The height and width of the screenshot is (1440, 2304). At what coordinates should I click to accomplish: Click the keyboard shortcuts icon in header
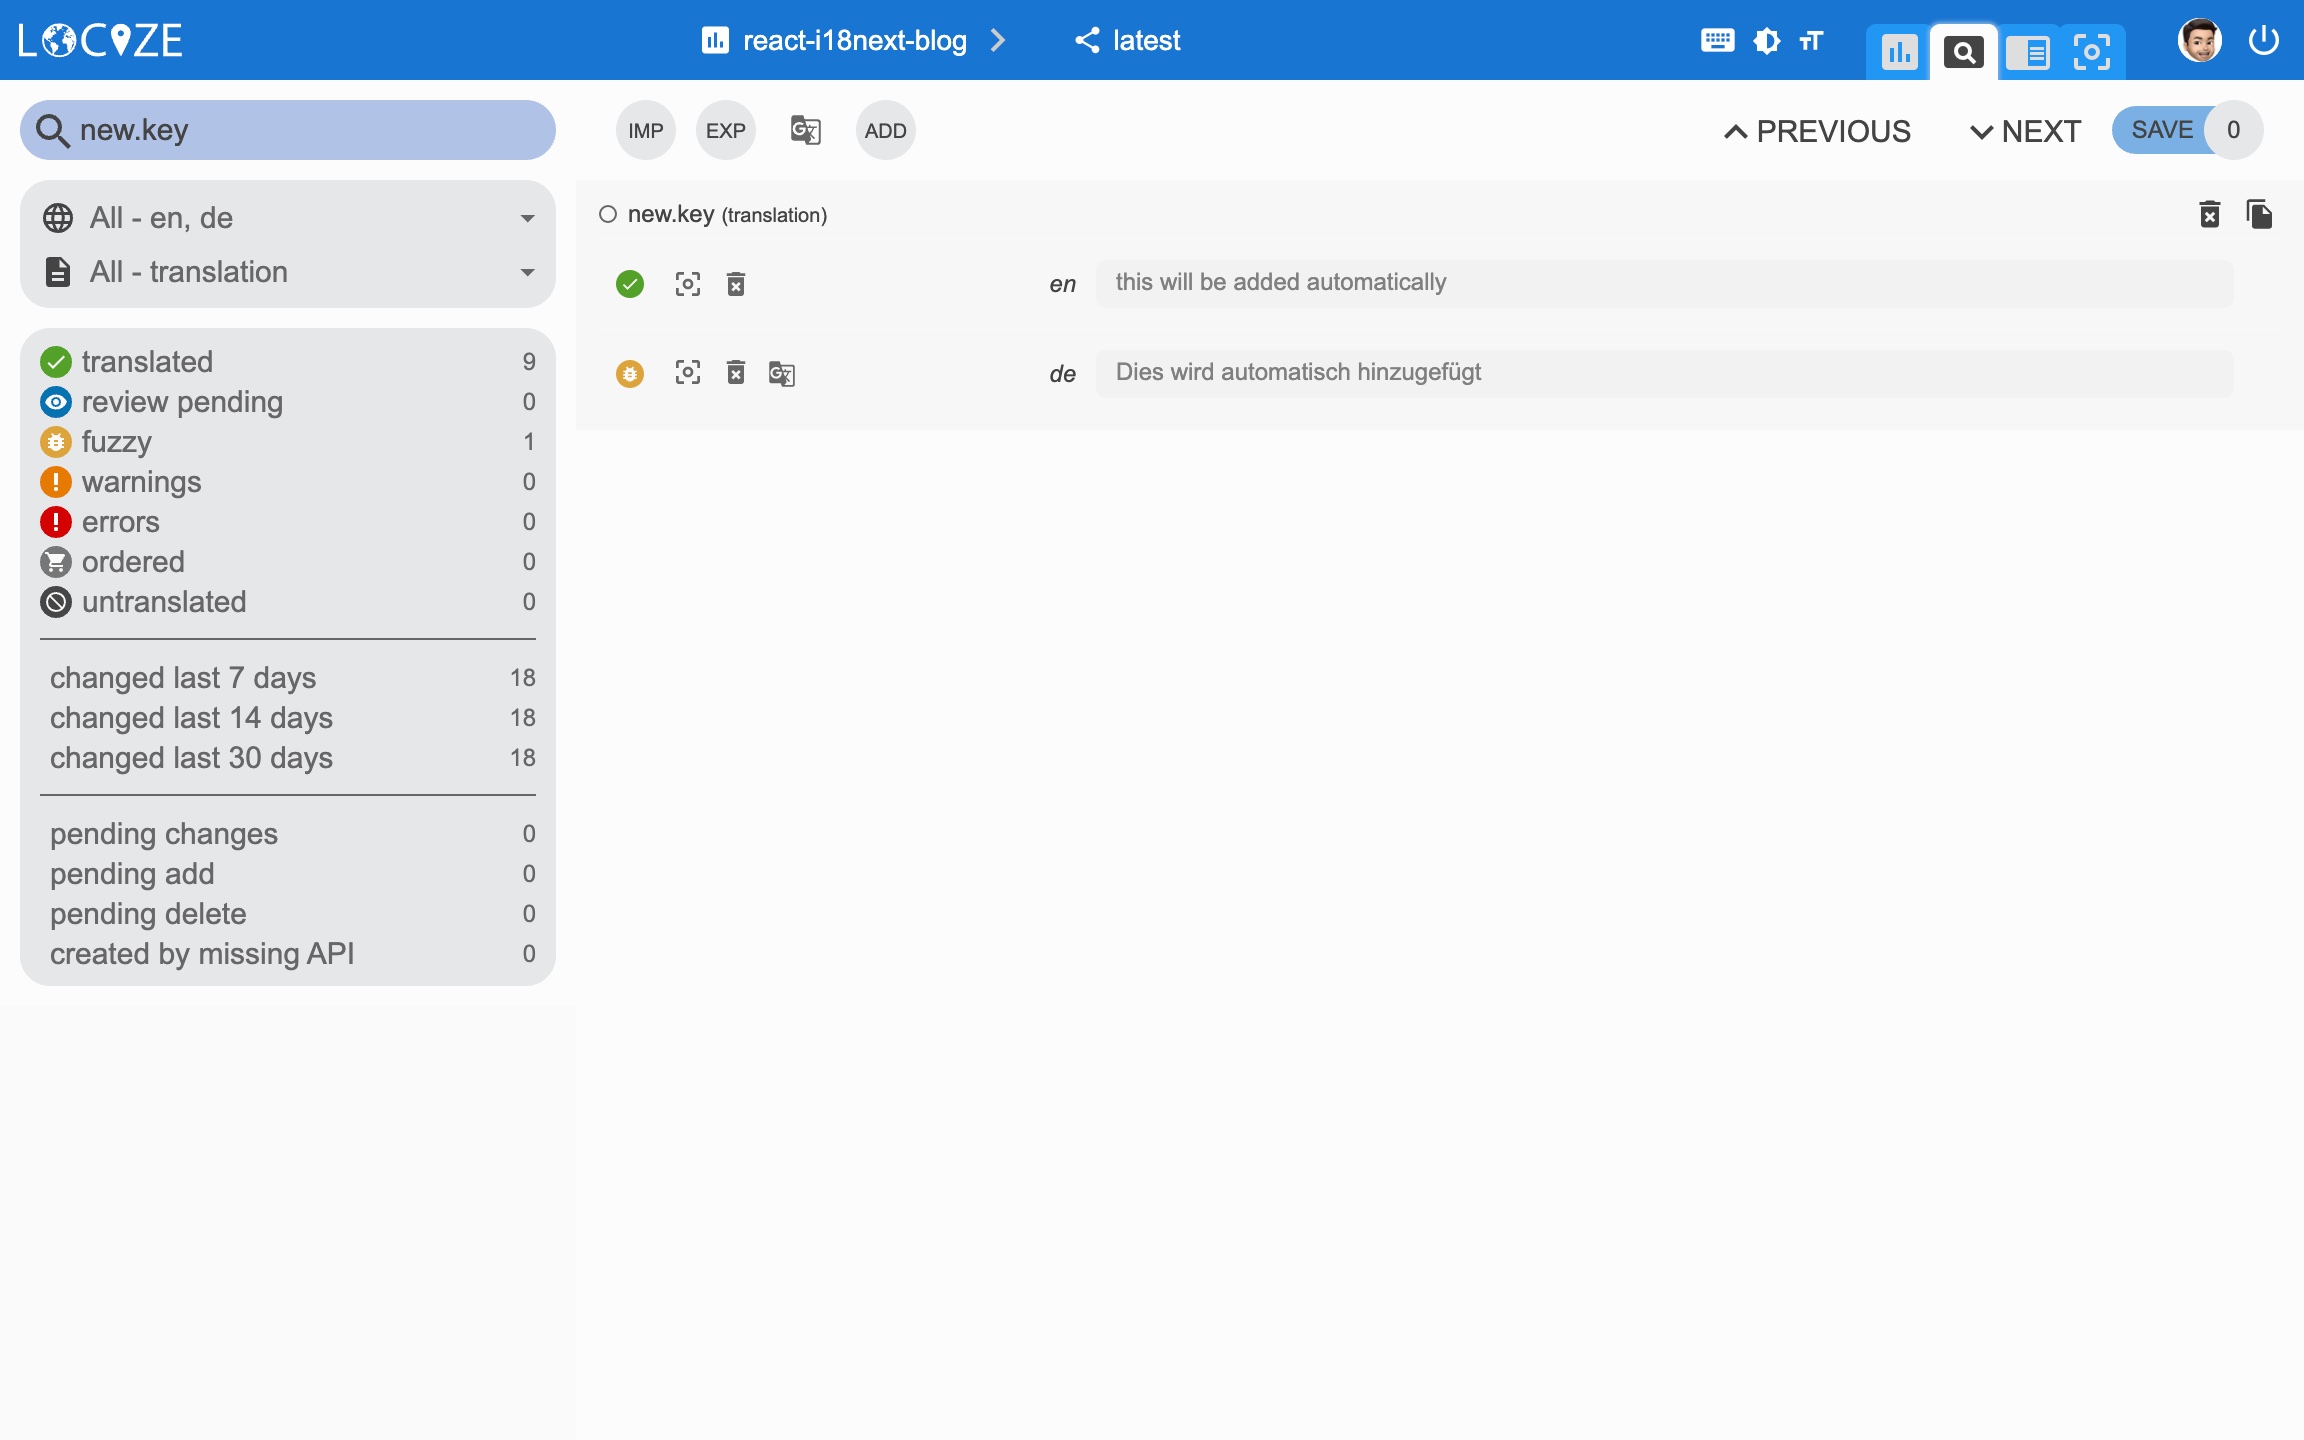(x=1717, y=41)
